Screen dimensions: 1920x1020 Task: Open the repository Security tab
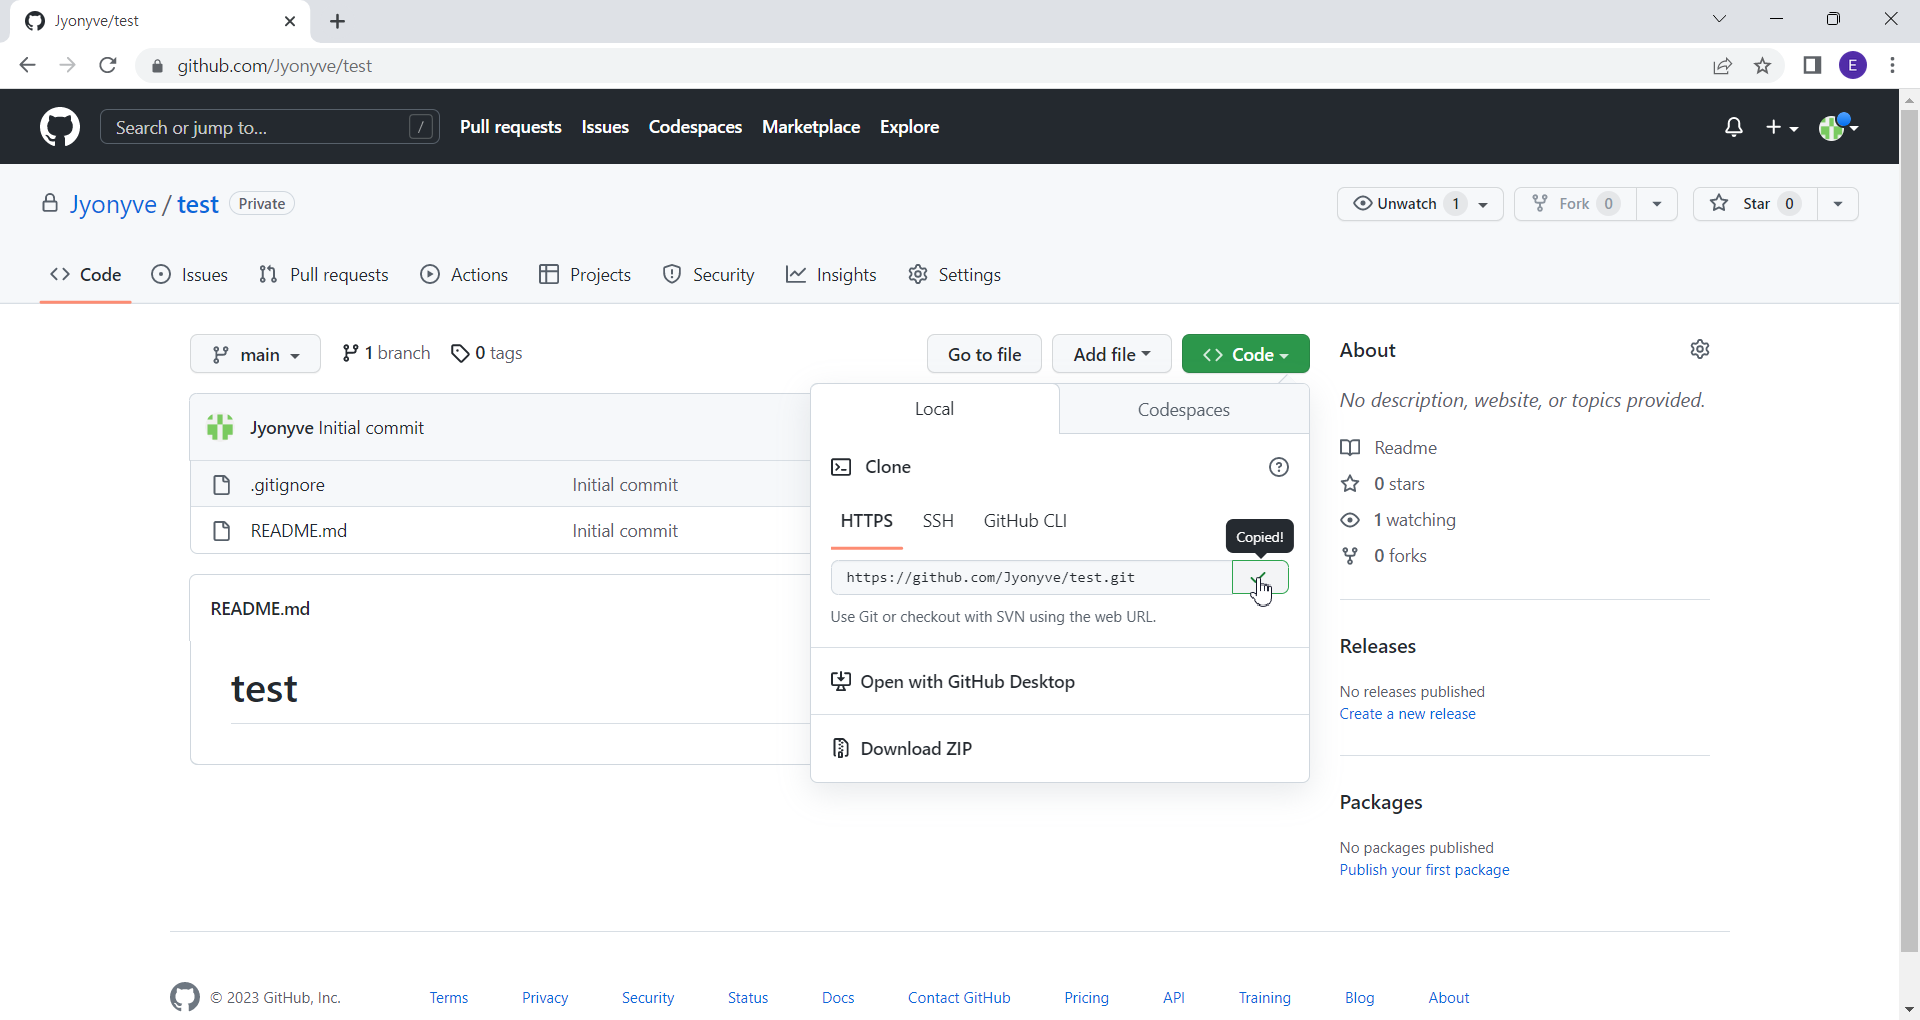click(709, 275)
